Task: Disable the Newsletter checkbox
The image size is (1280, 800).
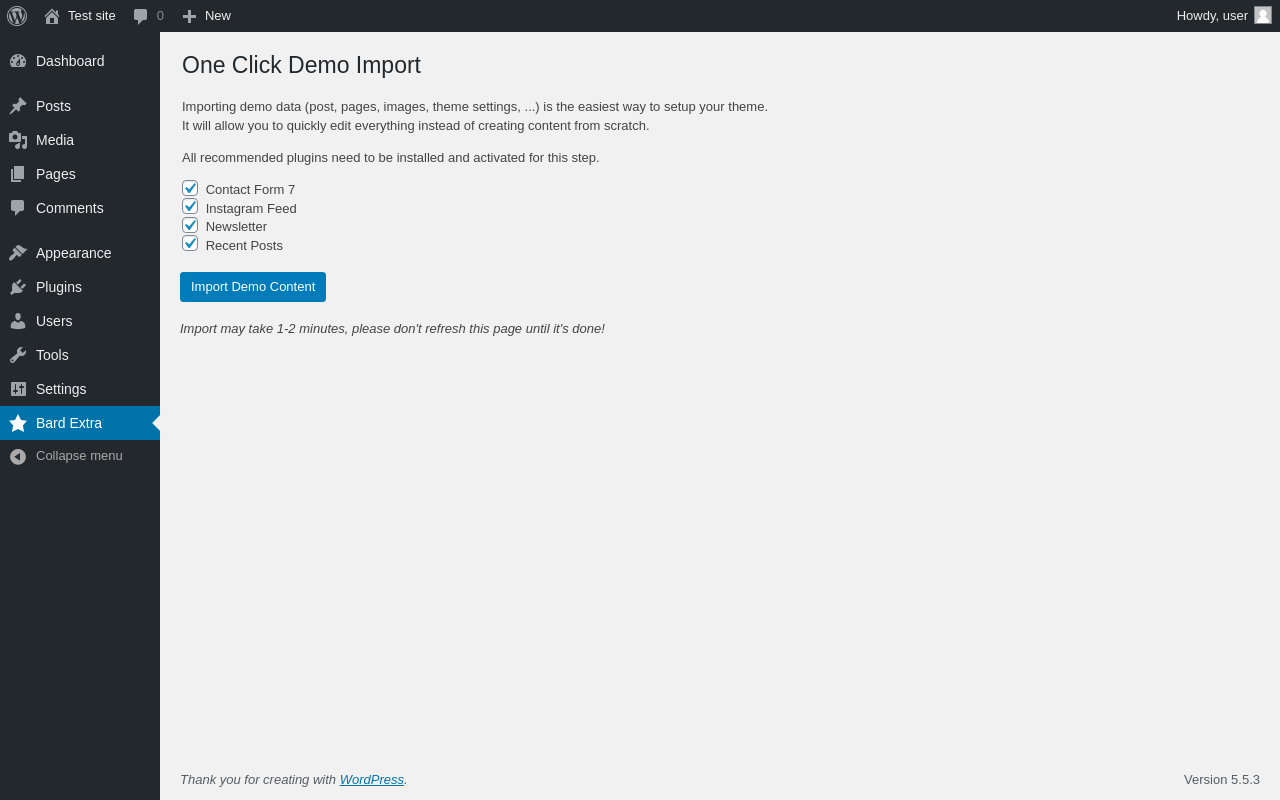Action: [x=190, y=225]
